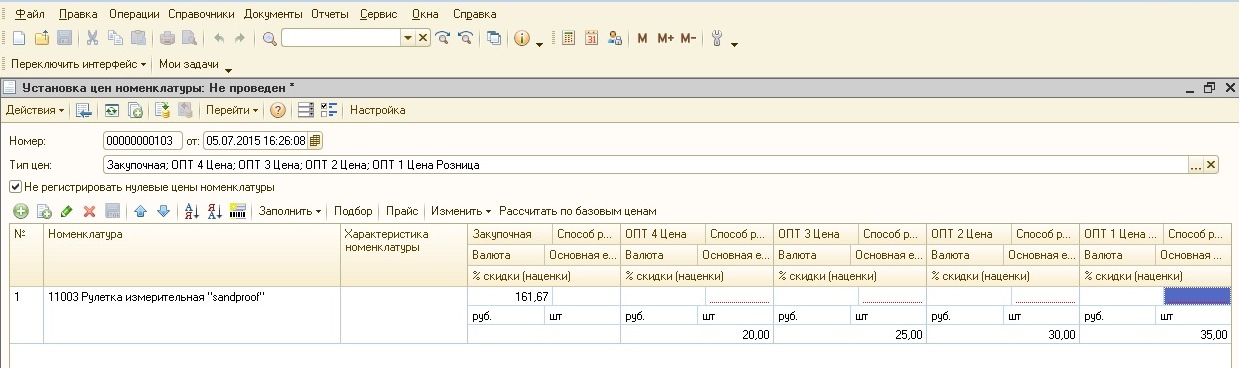
Task: Print using the printer icon
Action: 167,39
